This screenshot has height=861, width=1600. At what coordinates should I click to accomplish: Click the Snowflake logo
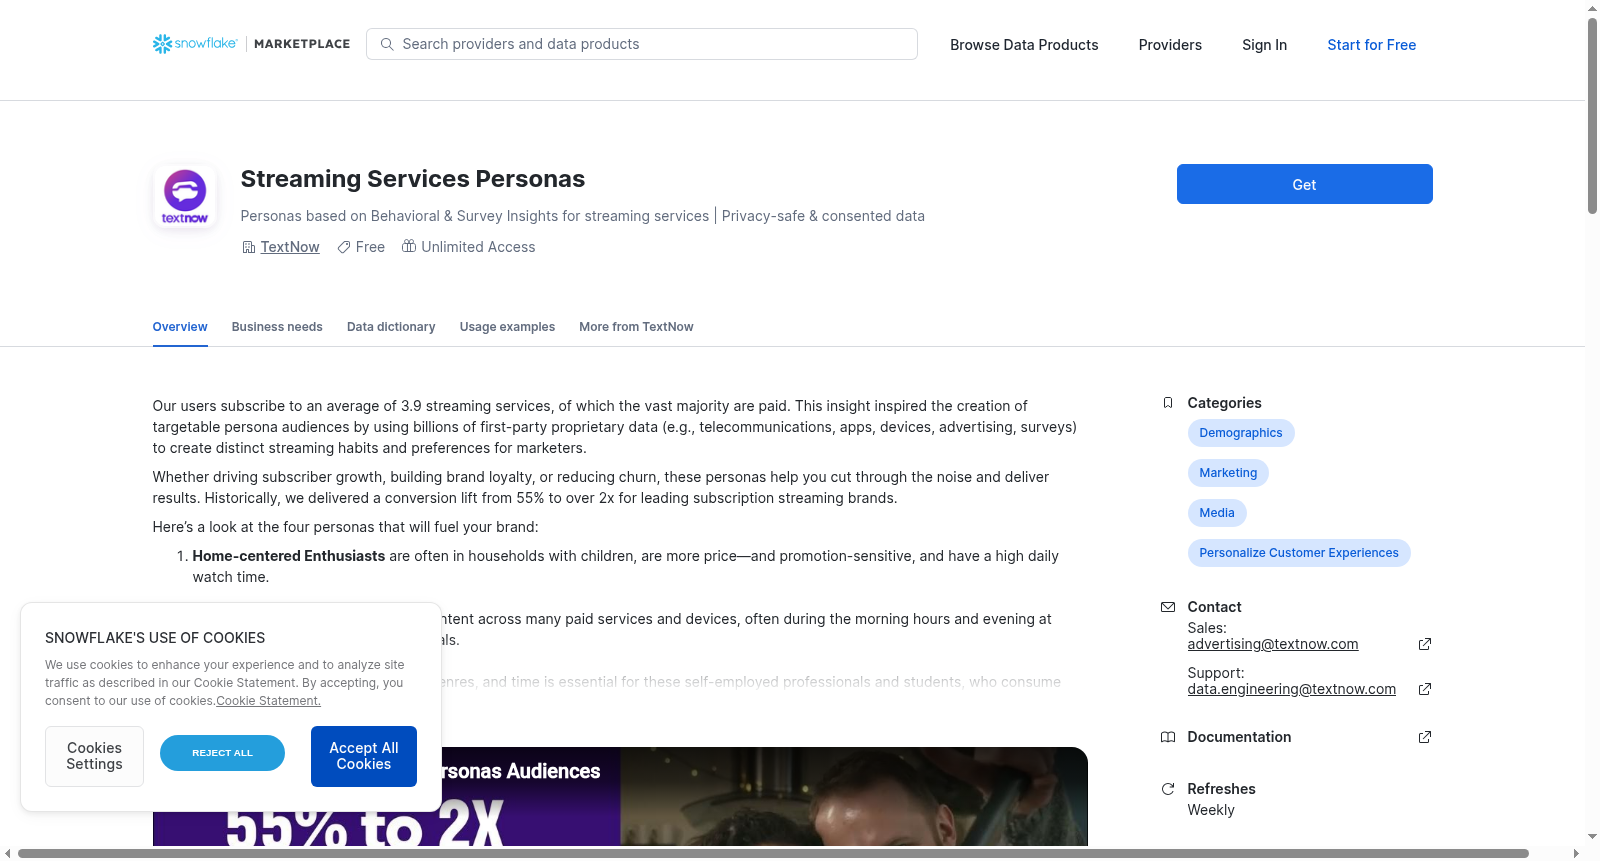coord(195,44)
